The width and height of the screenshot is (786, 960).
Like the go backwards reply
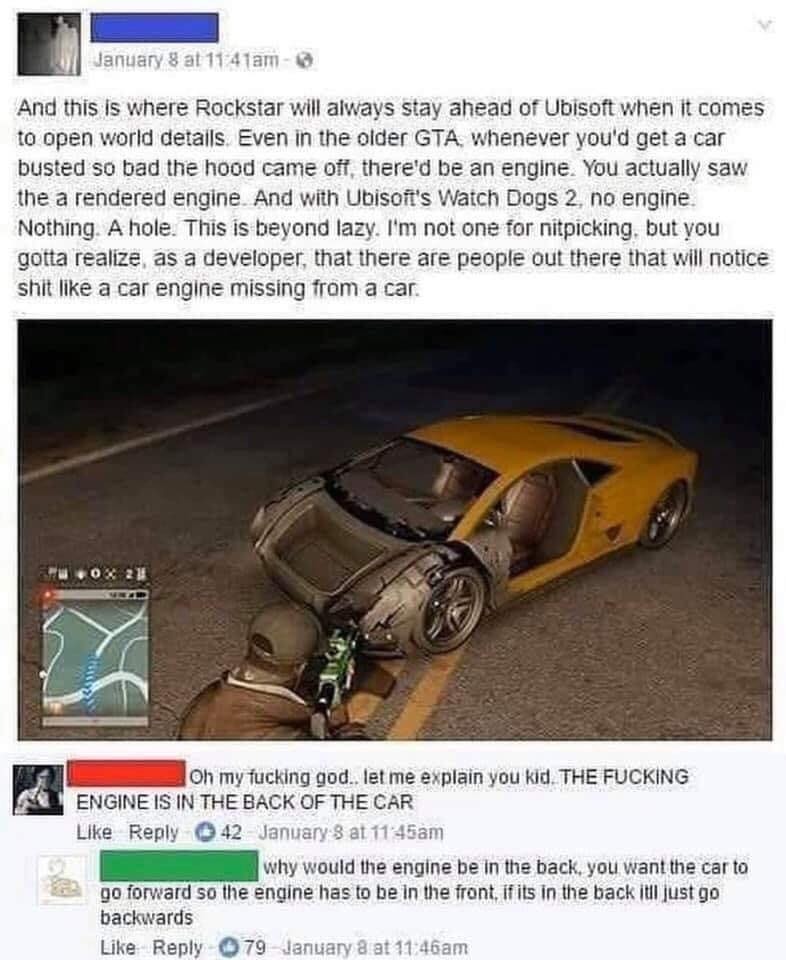coord(118,947)
